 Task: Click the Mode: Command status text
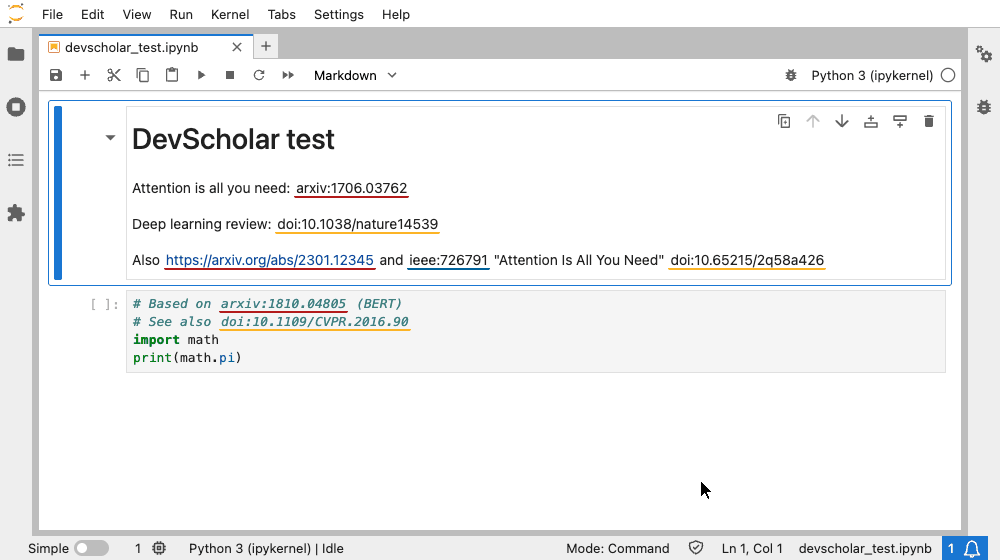(x=618, y=549)
